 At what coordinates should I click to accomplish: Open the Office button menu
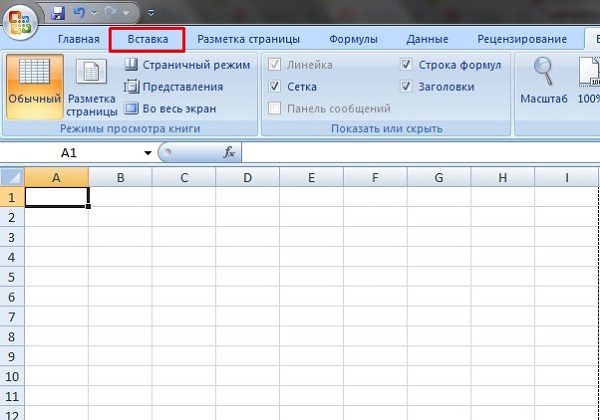click(x=20, y=20)
